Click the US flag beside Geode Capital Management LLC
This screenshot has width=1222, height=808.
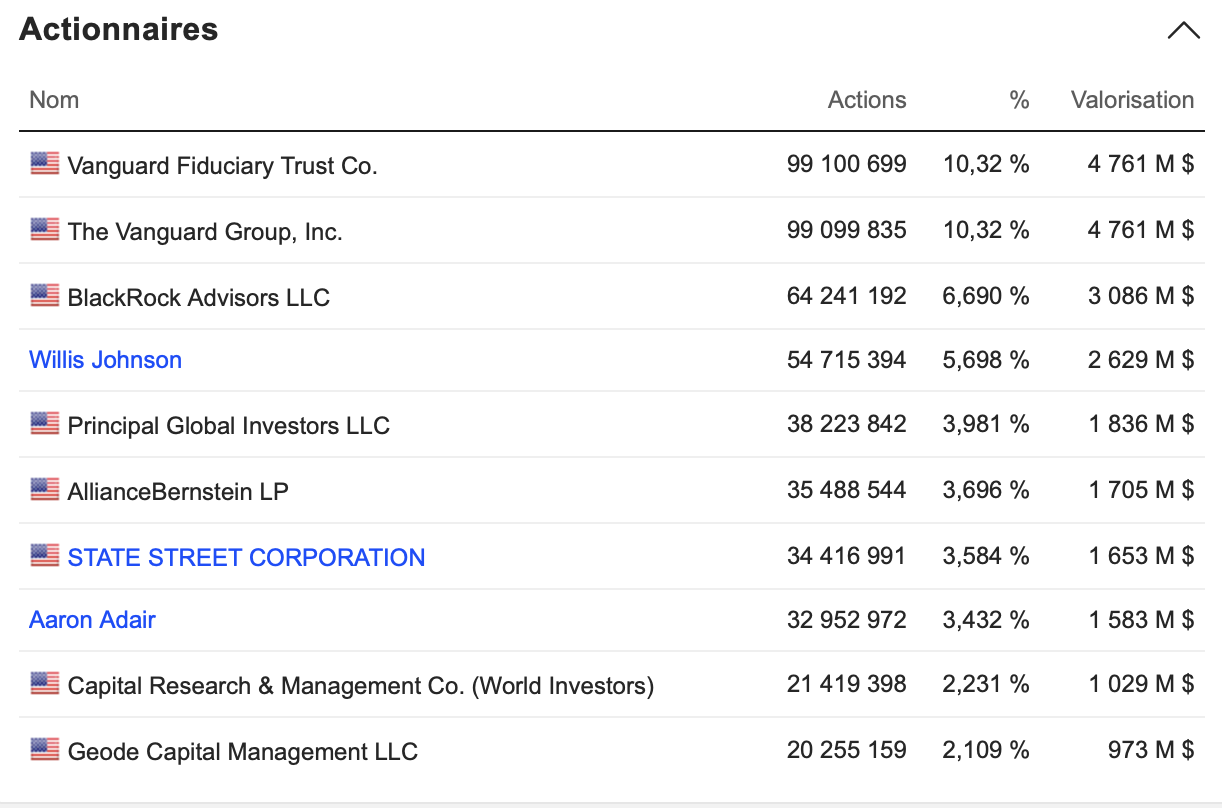[45, 750]
